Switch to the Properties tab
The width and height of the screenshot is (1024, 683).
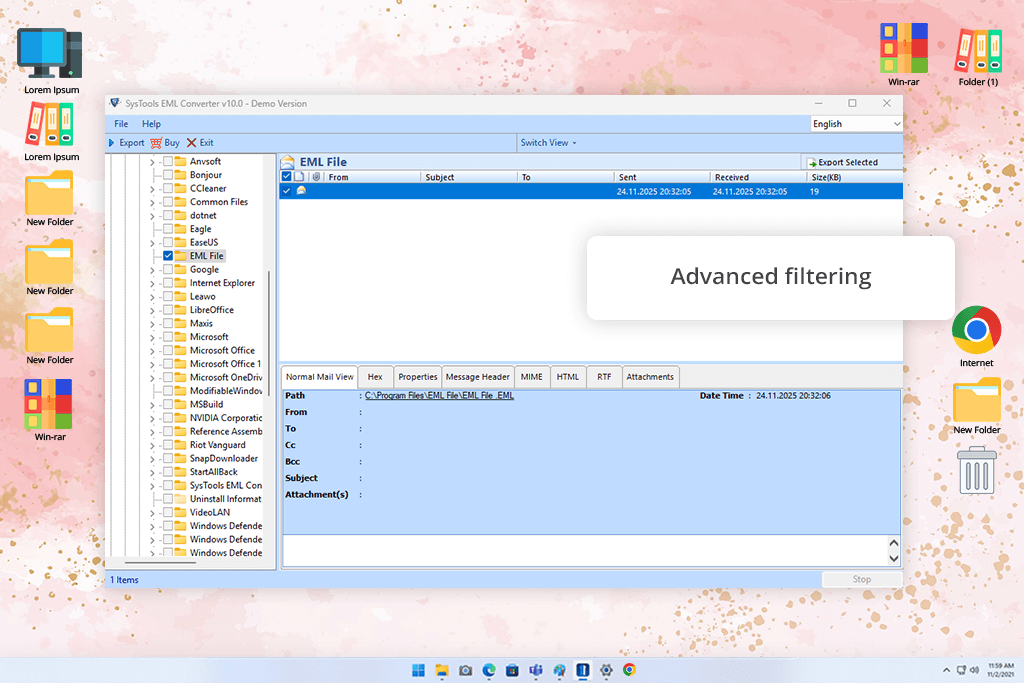pos(417,377)
